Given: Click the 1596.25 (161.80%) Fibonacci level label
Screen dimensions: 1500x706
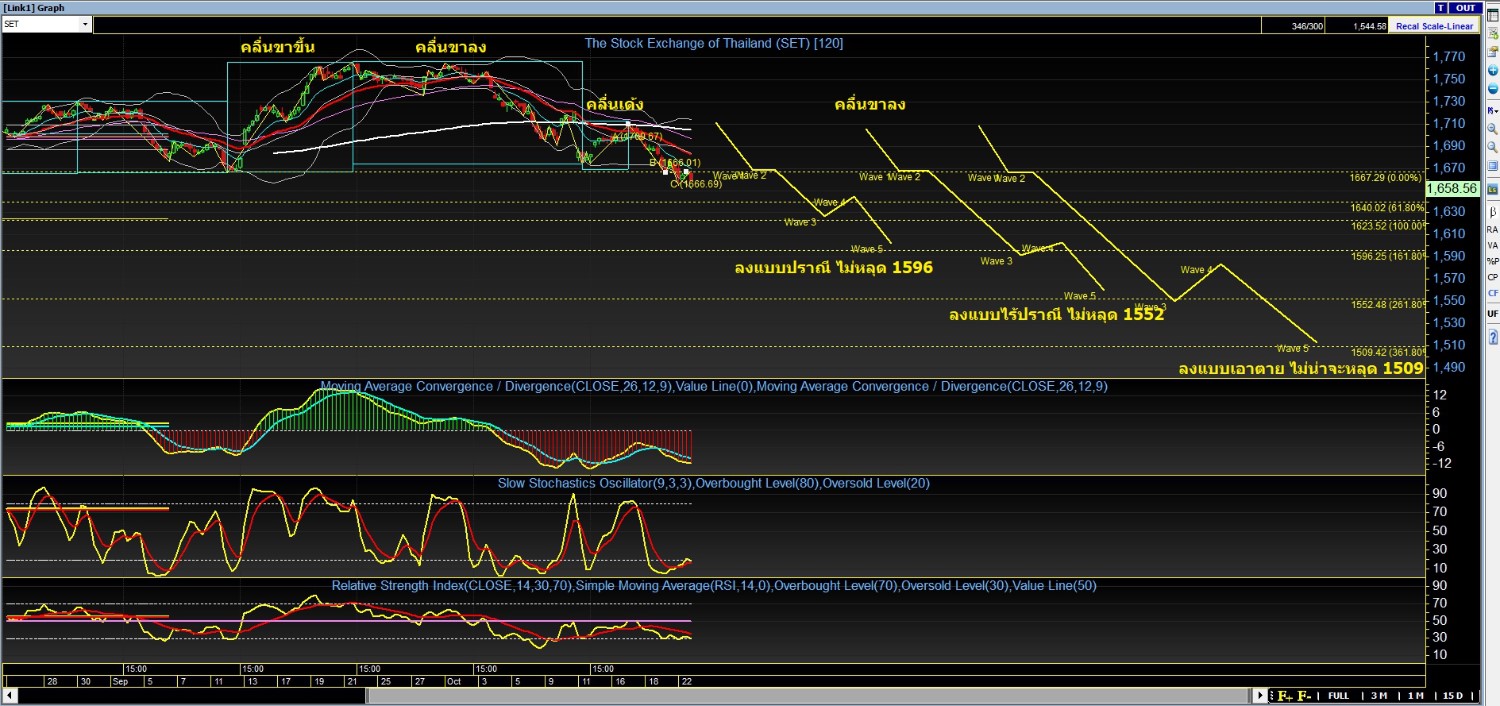Looking at the screenshot, I should [x=1386, y=256].
